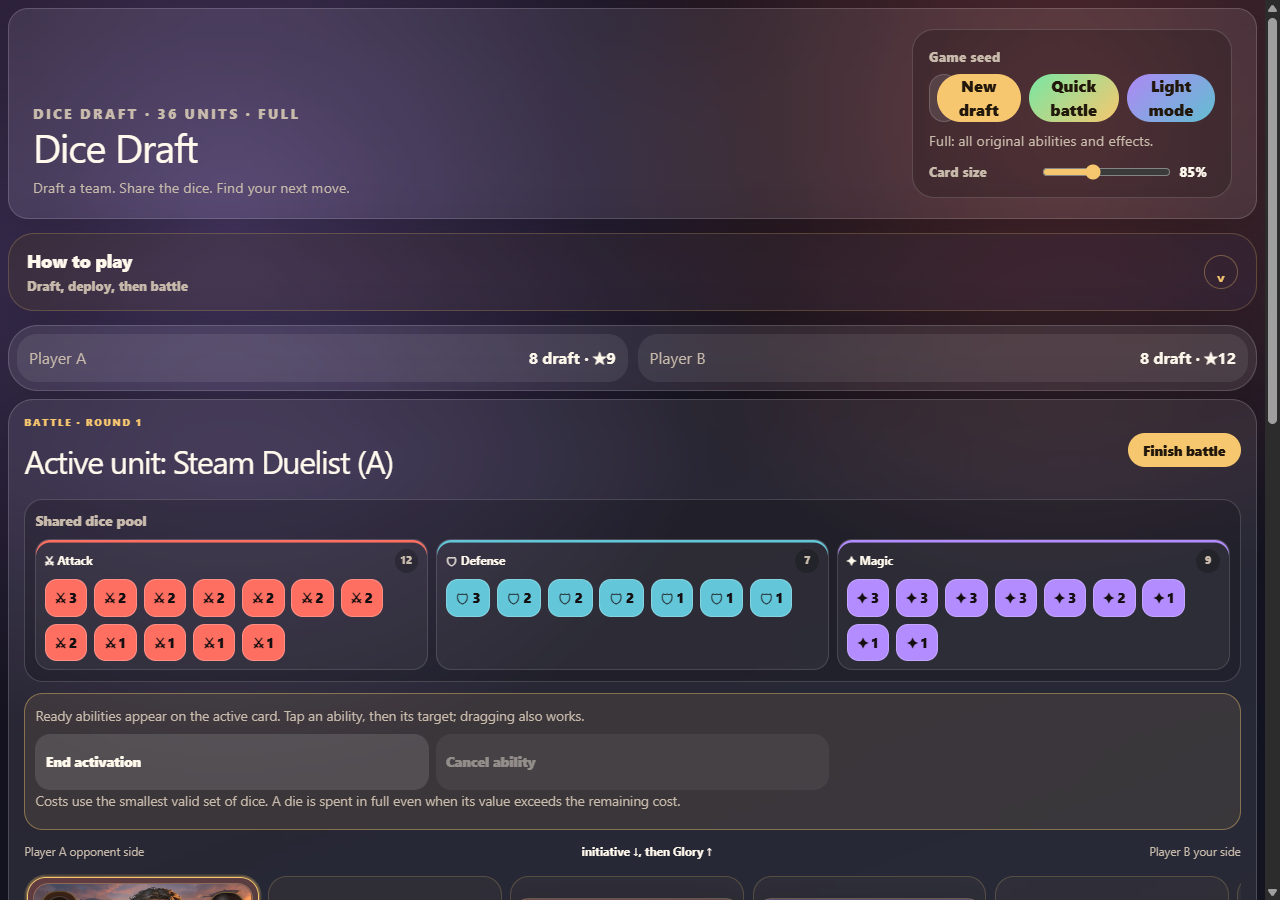The image size is (1280, 900).
Task: Select the Attack die showing 3
Action: tap(66, 598)
